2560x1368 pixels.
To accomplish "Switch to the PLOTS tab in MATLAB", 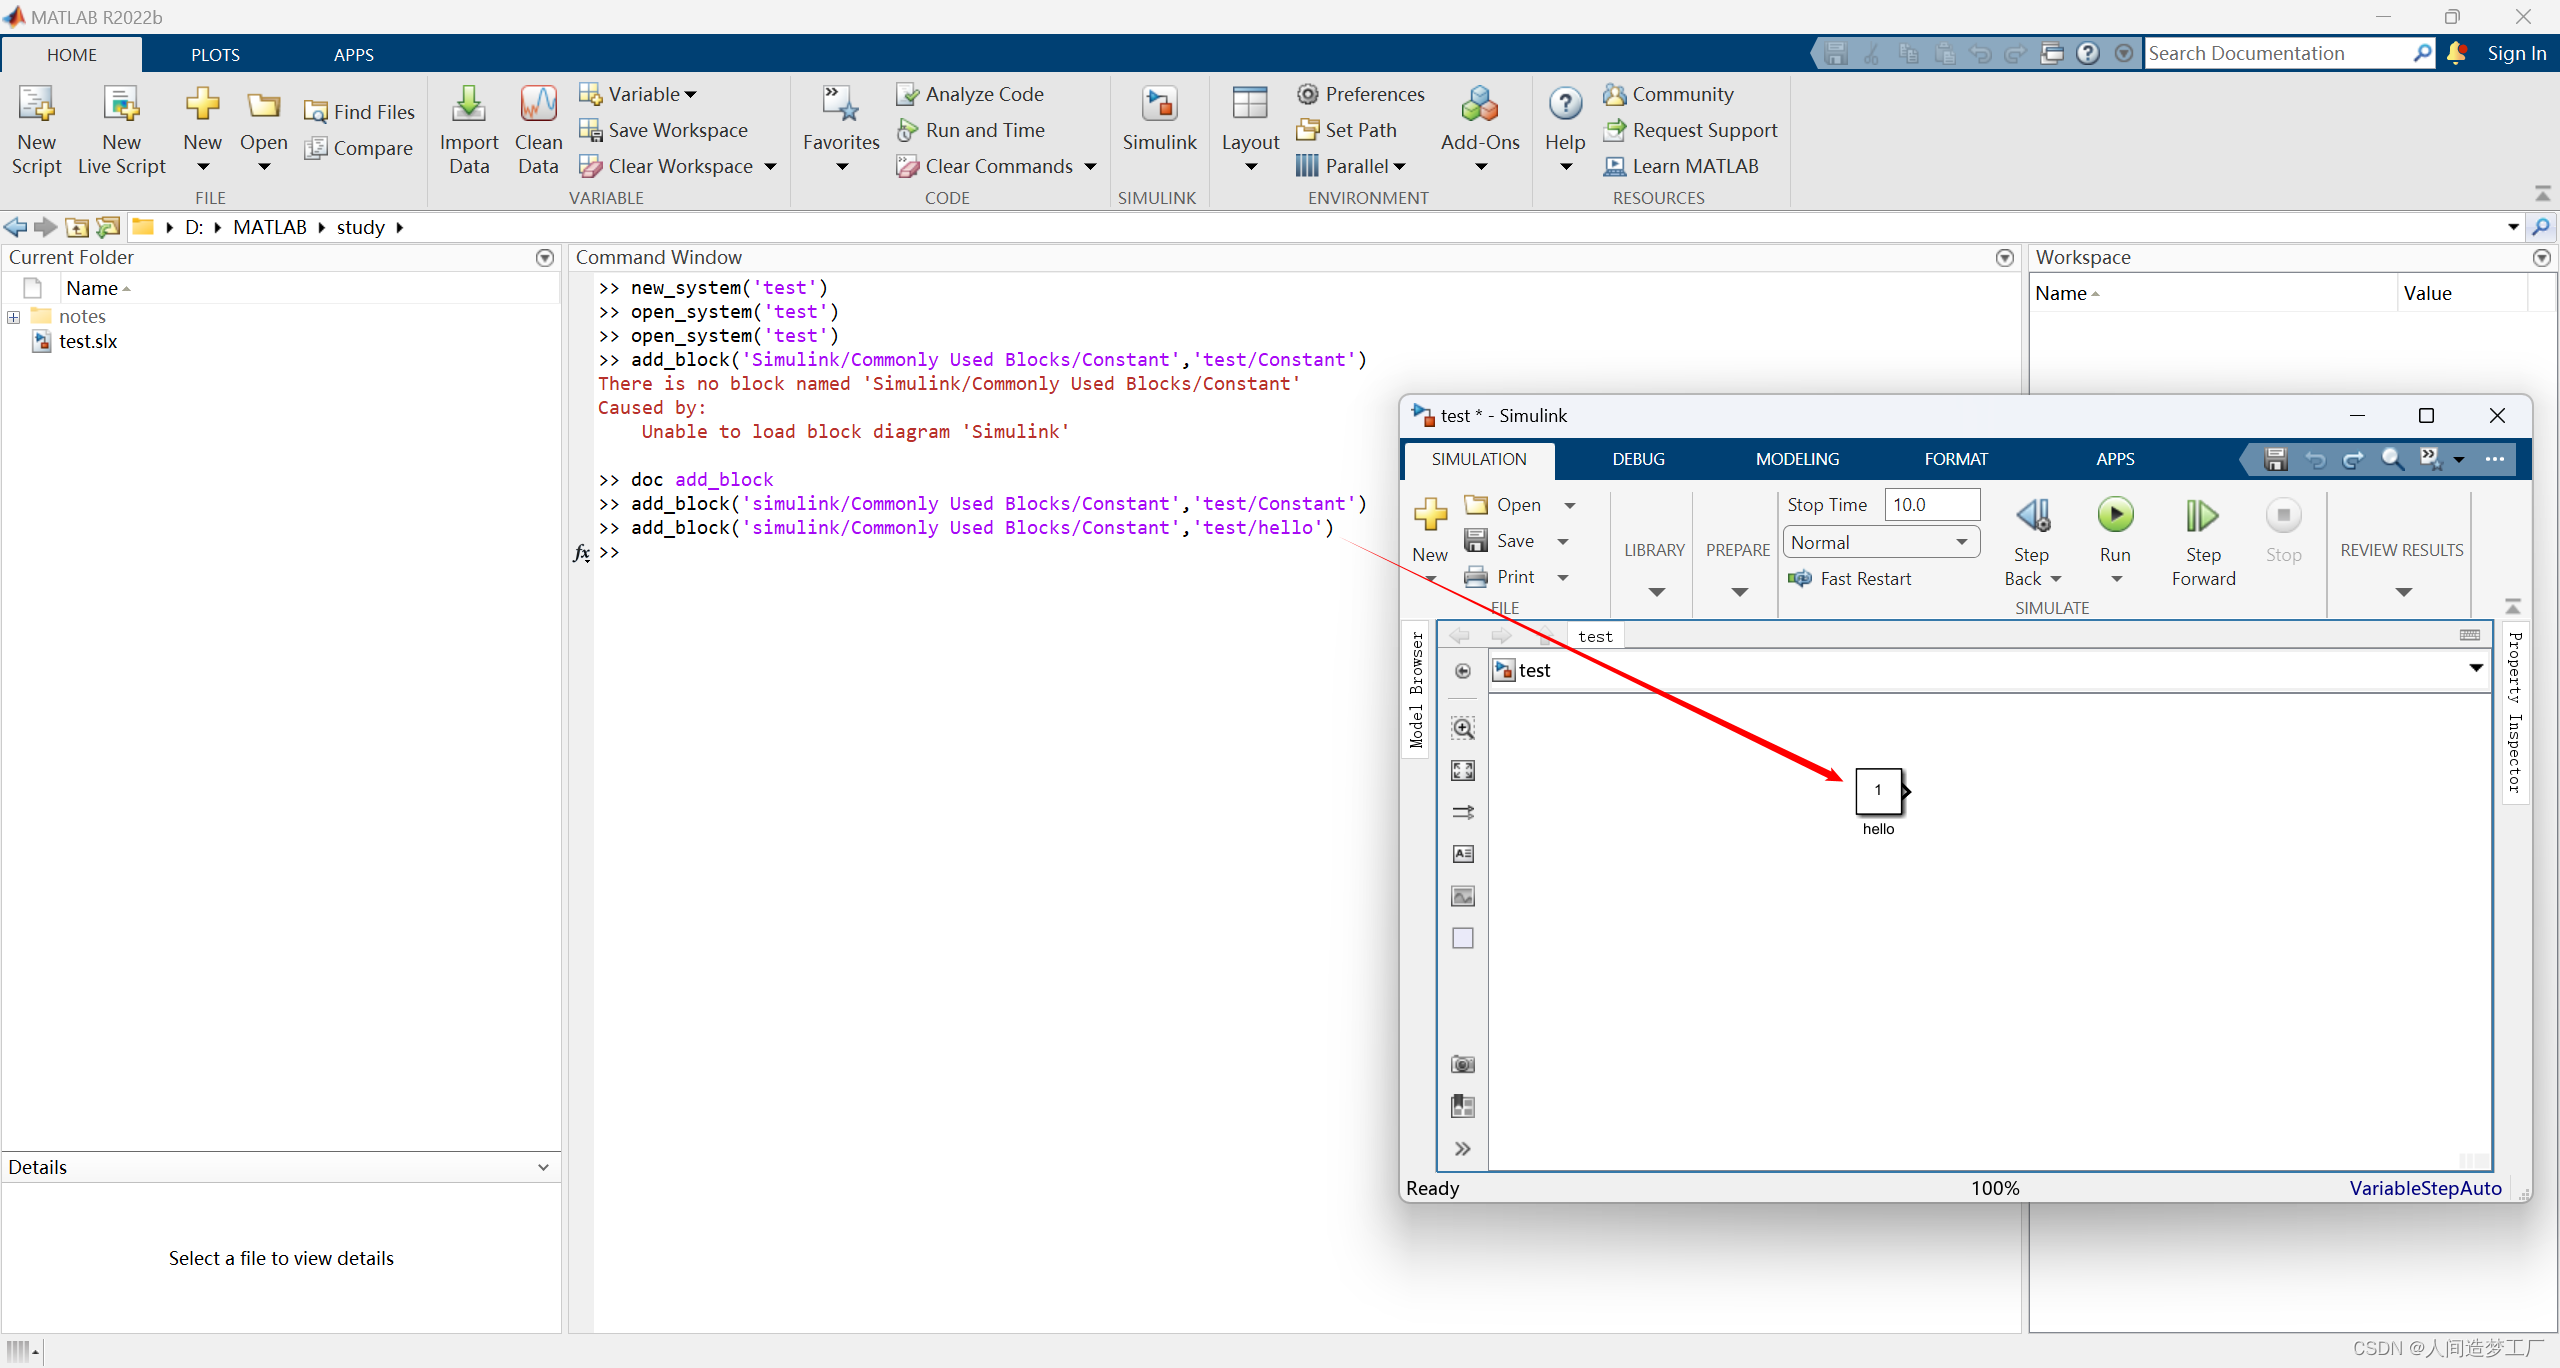I will (215, 55).
